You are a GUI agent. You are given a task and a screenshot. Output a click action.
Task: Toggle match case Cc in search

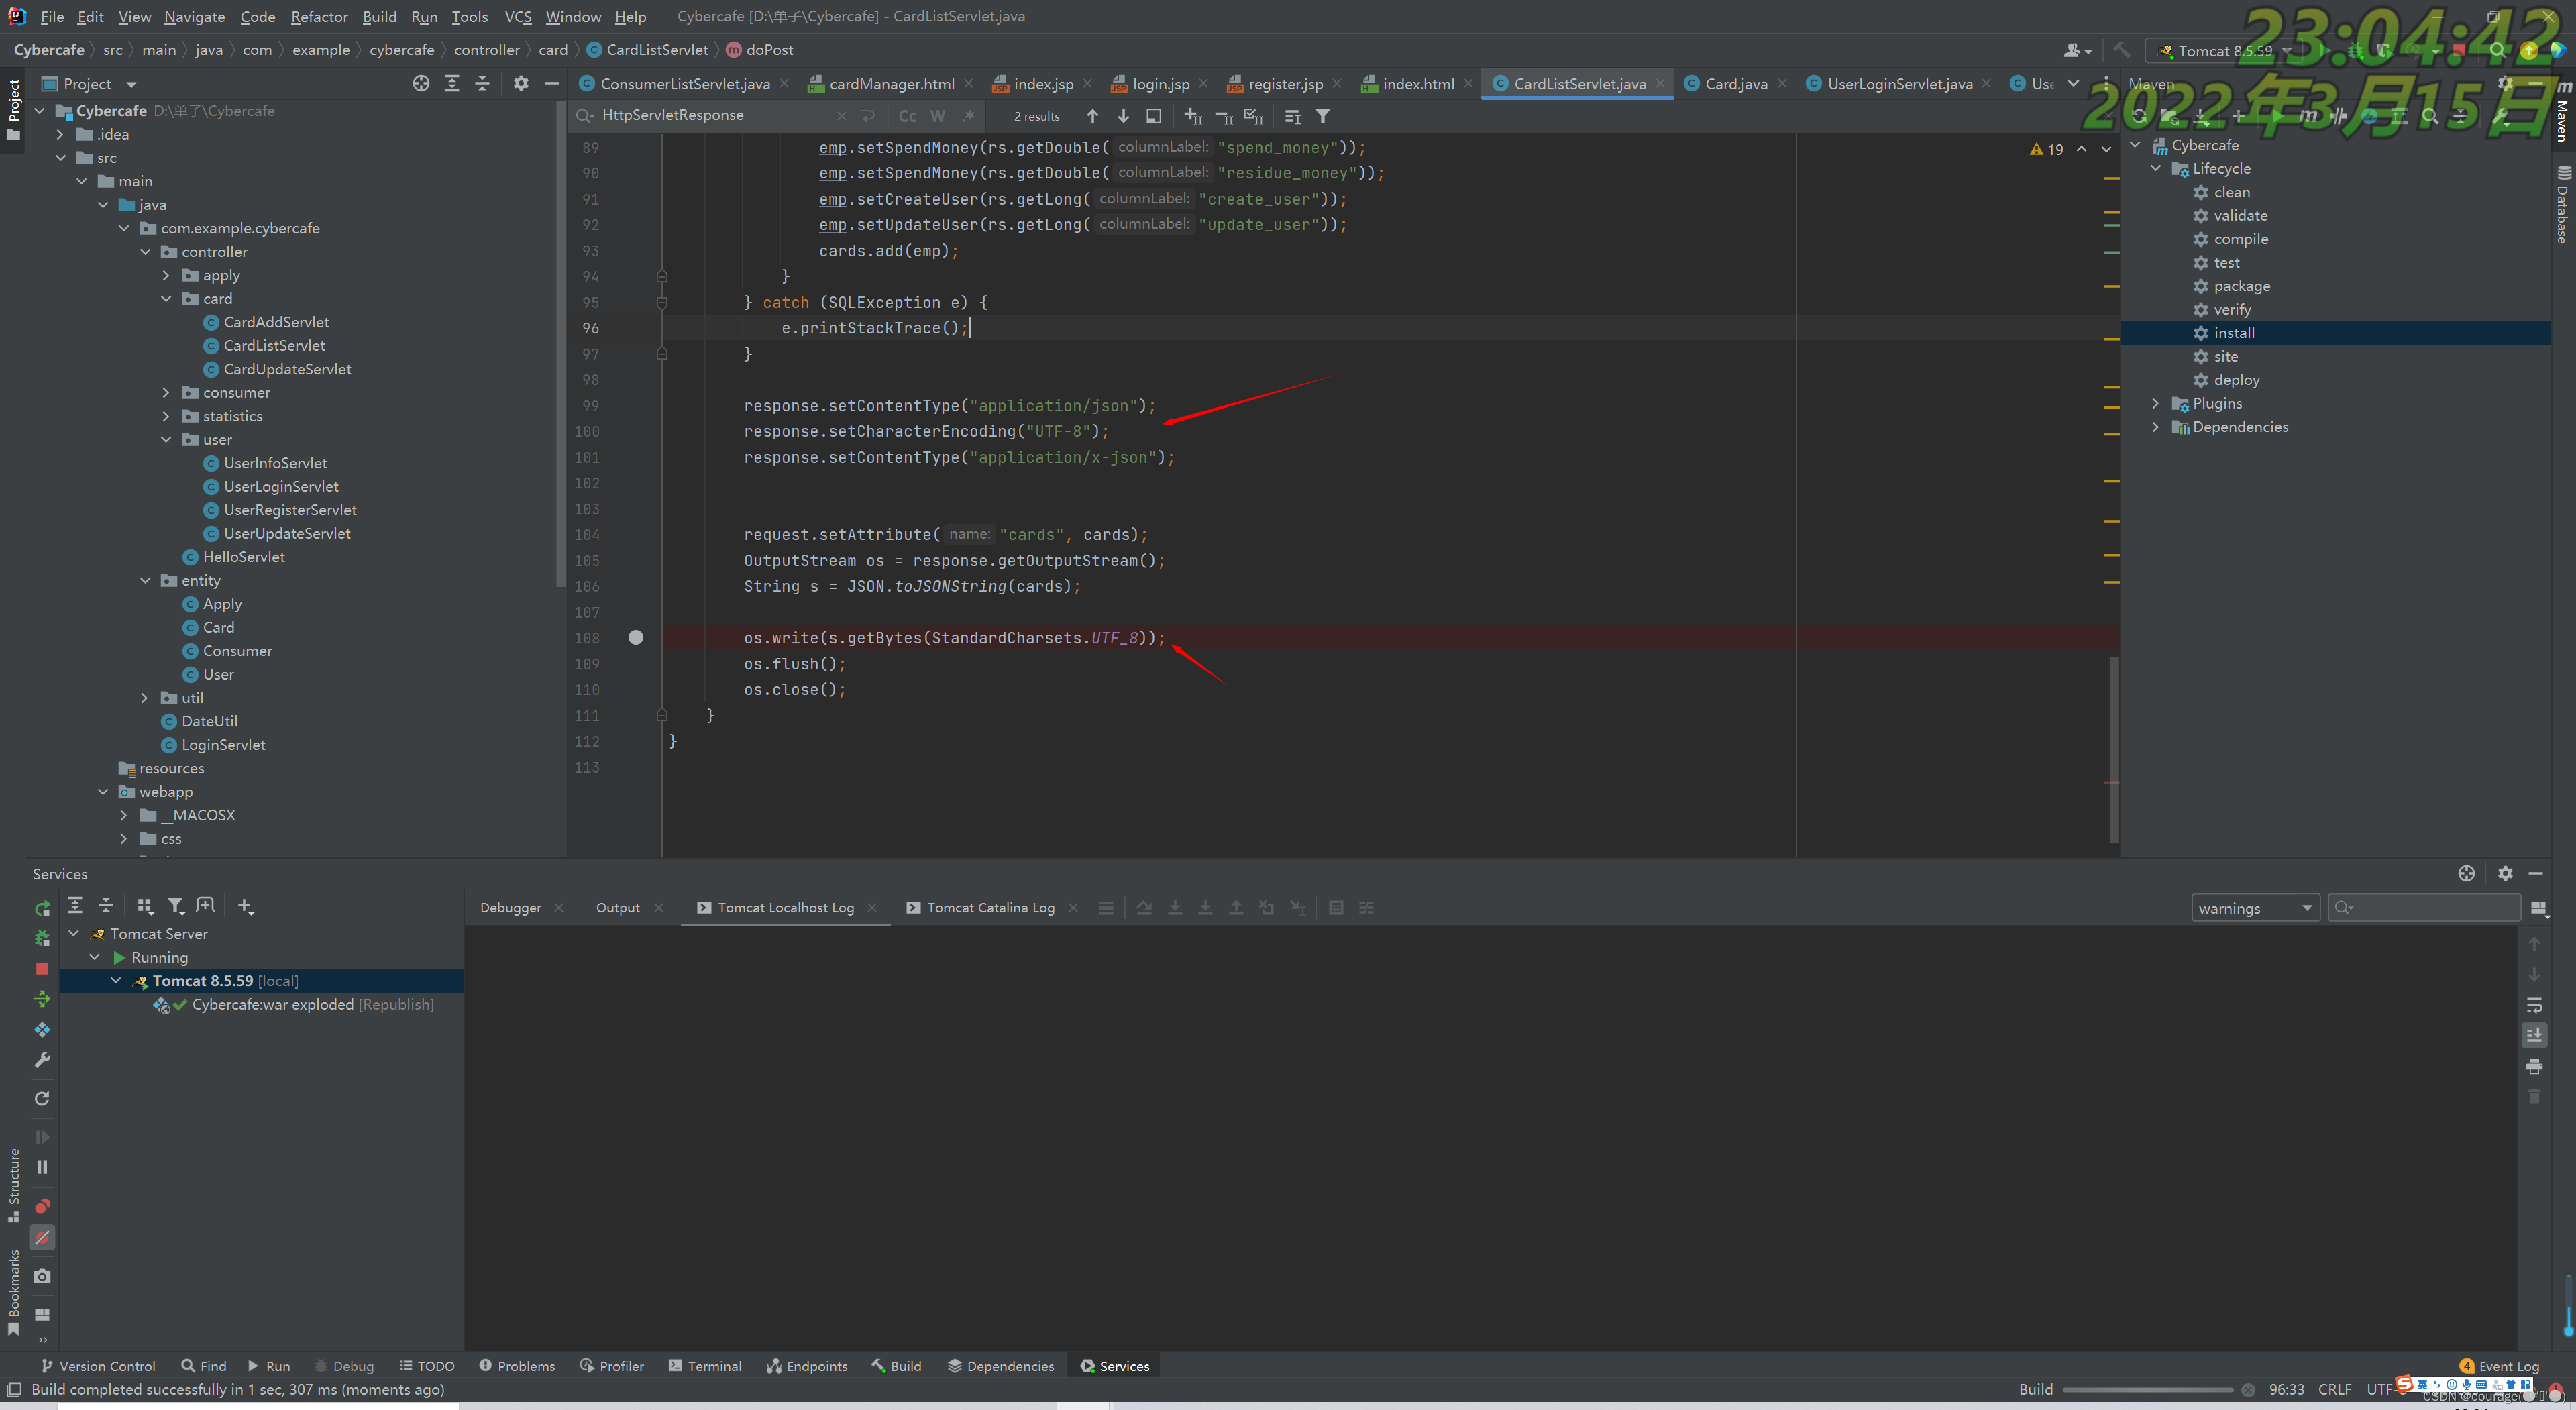click(x=907, y=116)
